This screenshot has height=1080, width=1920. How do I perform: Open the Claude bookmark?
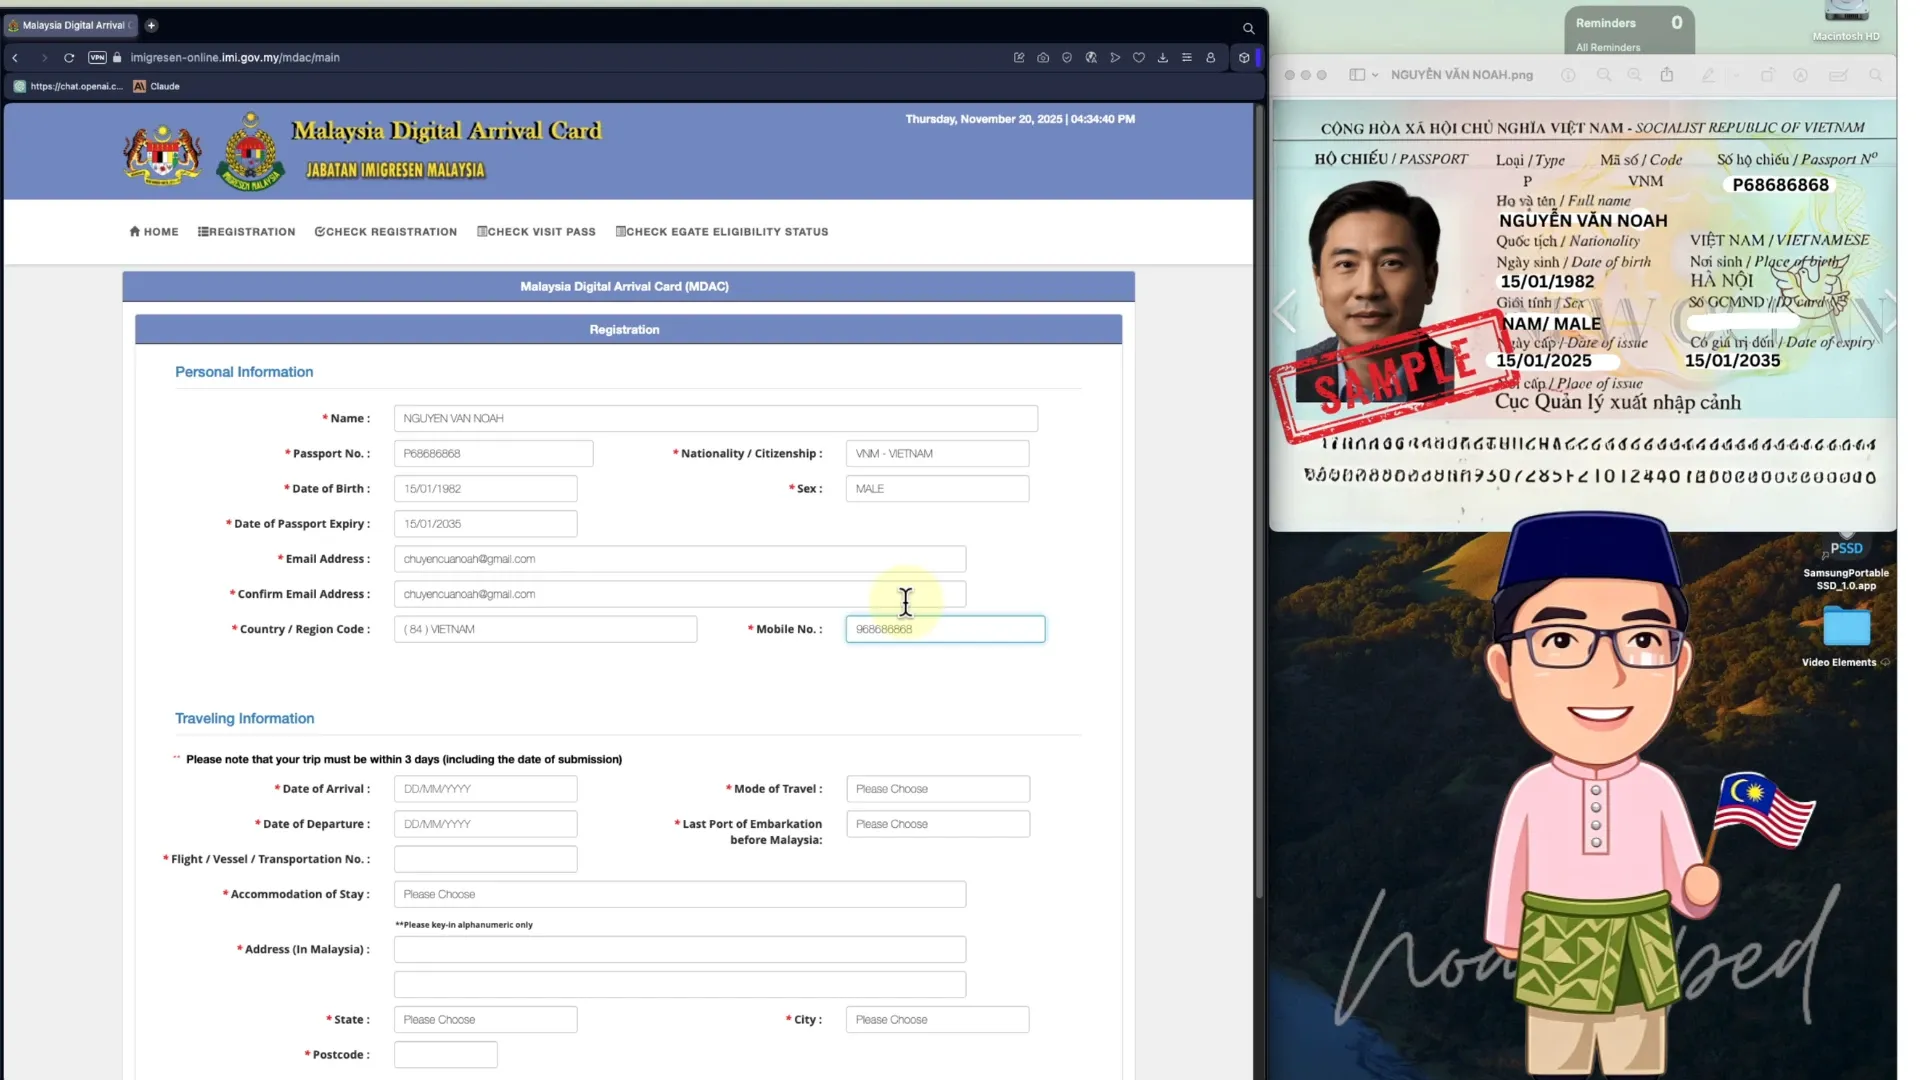point(157,86)
